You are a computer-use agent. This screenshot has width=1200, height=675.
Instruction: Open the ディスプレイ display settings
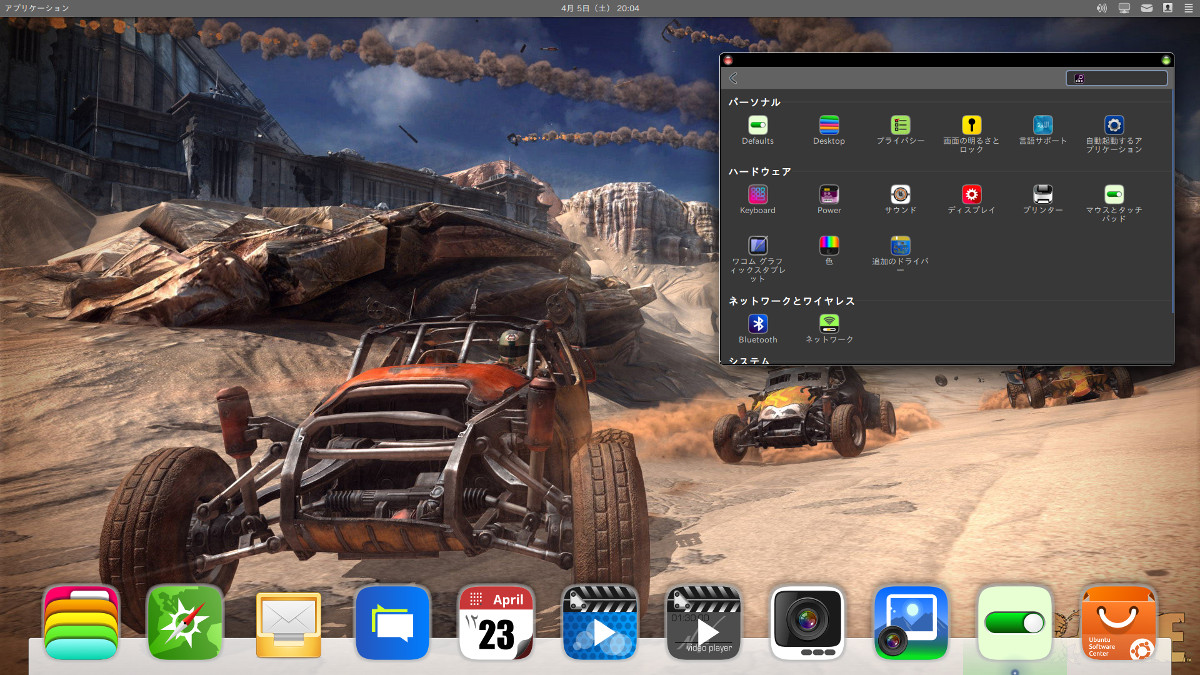[x=971, y=199]
